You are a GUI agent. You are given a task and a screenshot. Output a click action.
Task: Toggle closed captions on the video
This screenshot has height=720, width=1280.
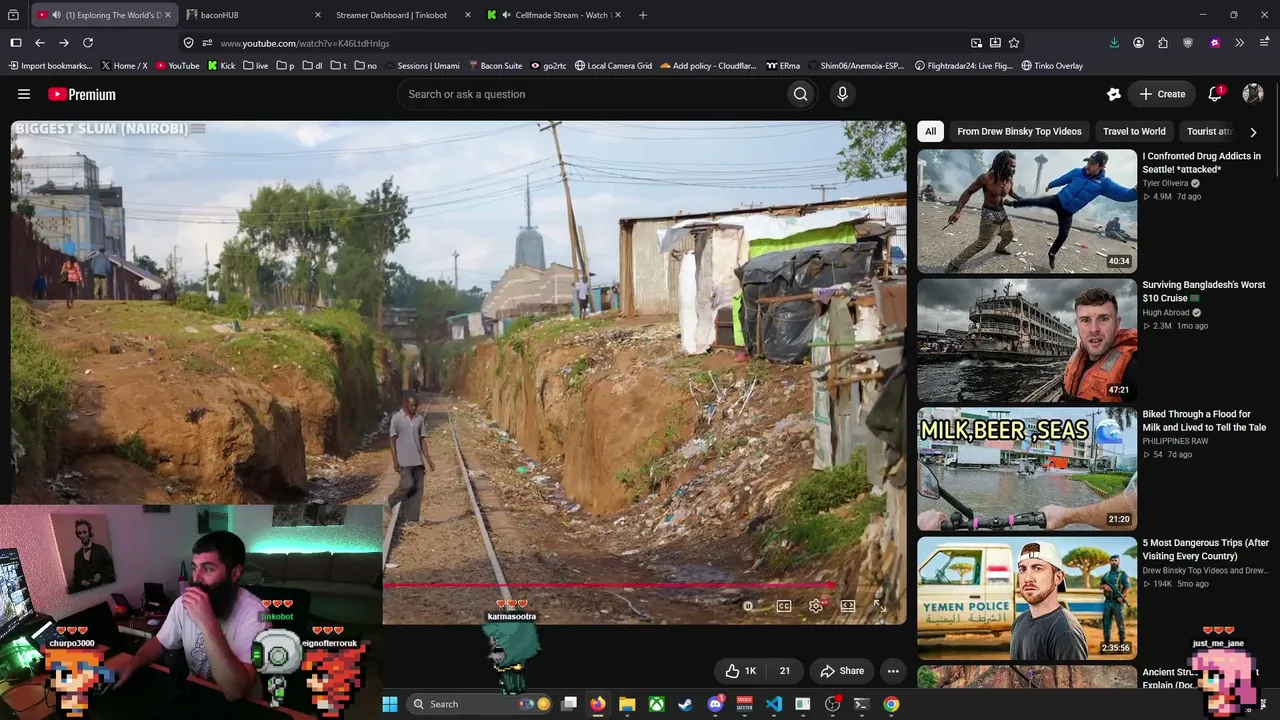784,606
